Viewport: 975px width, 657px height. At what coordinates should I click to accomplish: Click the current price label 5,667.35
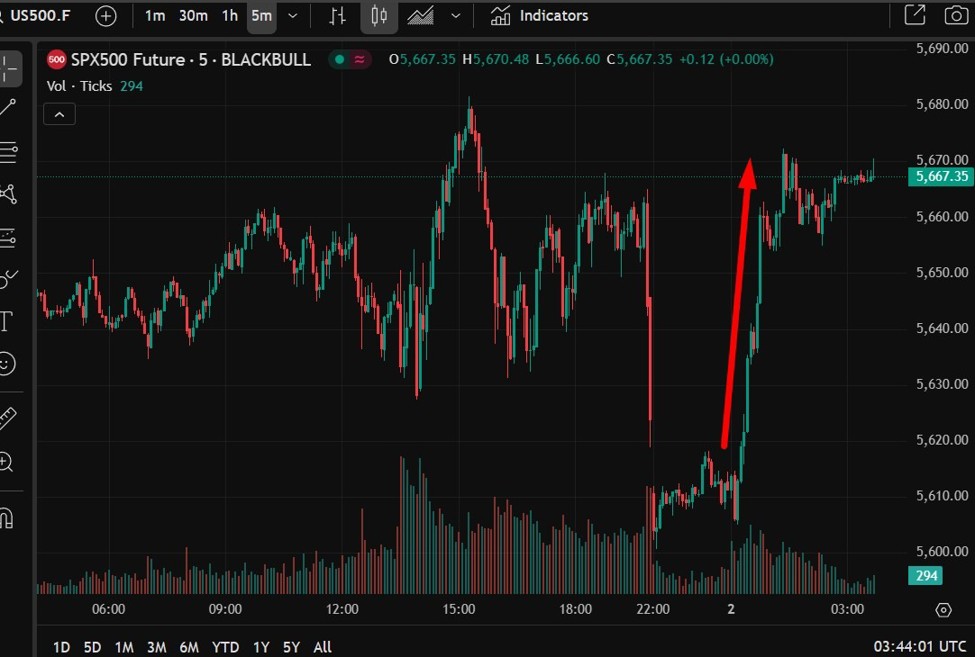941,177
